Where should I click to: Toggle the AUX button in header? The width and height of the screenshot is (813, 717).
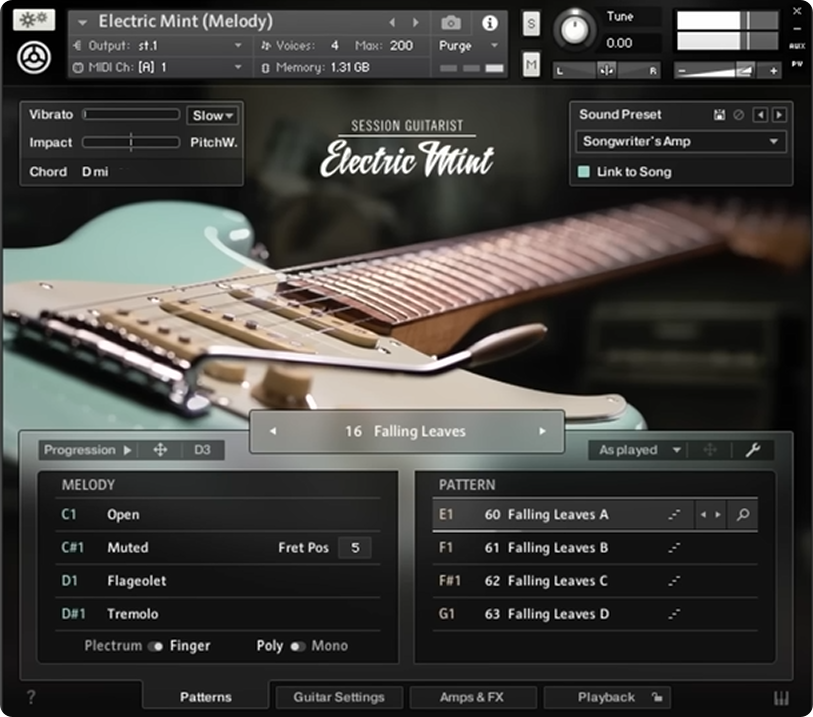point(797,46)
